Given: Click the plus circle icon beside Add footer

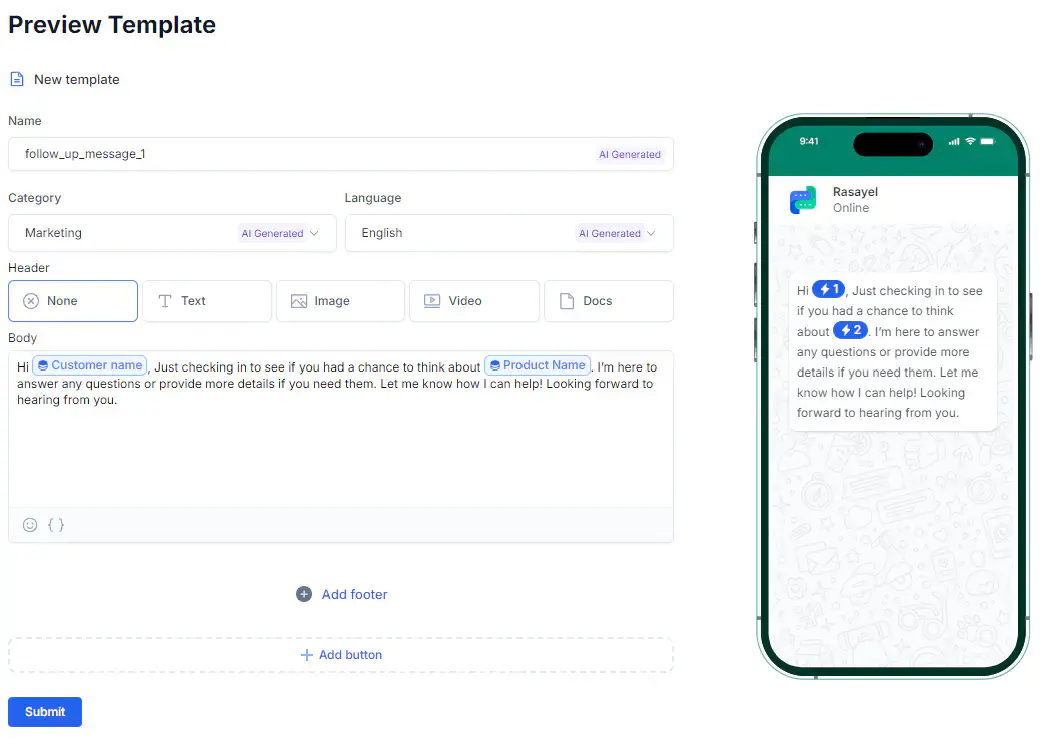Looking at the screenshot, I should coord(304,594).
